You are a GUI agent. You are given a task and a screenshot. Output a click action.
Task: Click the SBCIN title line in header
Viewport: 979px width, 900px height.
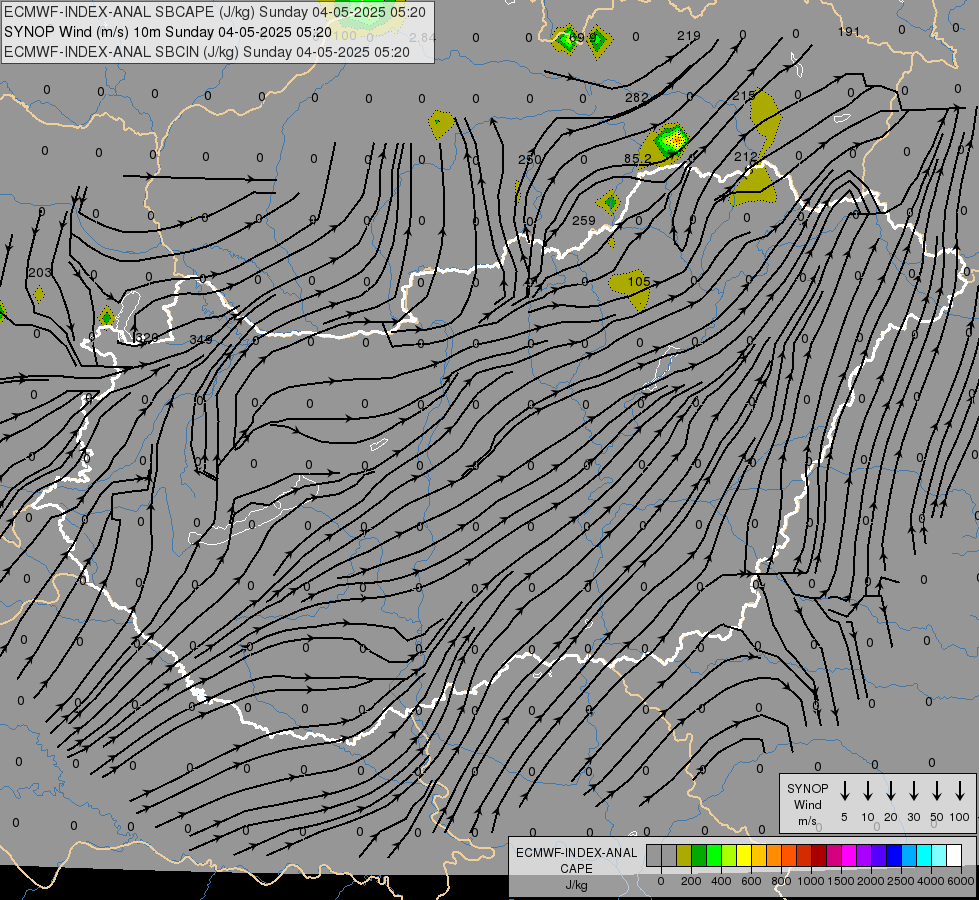click(207, 52)
